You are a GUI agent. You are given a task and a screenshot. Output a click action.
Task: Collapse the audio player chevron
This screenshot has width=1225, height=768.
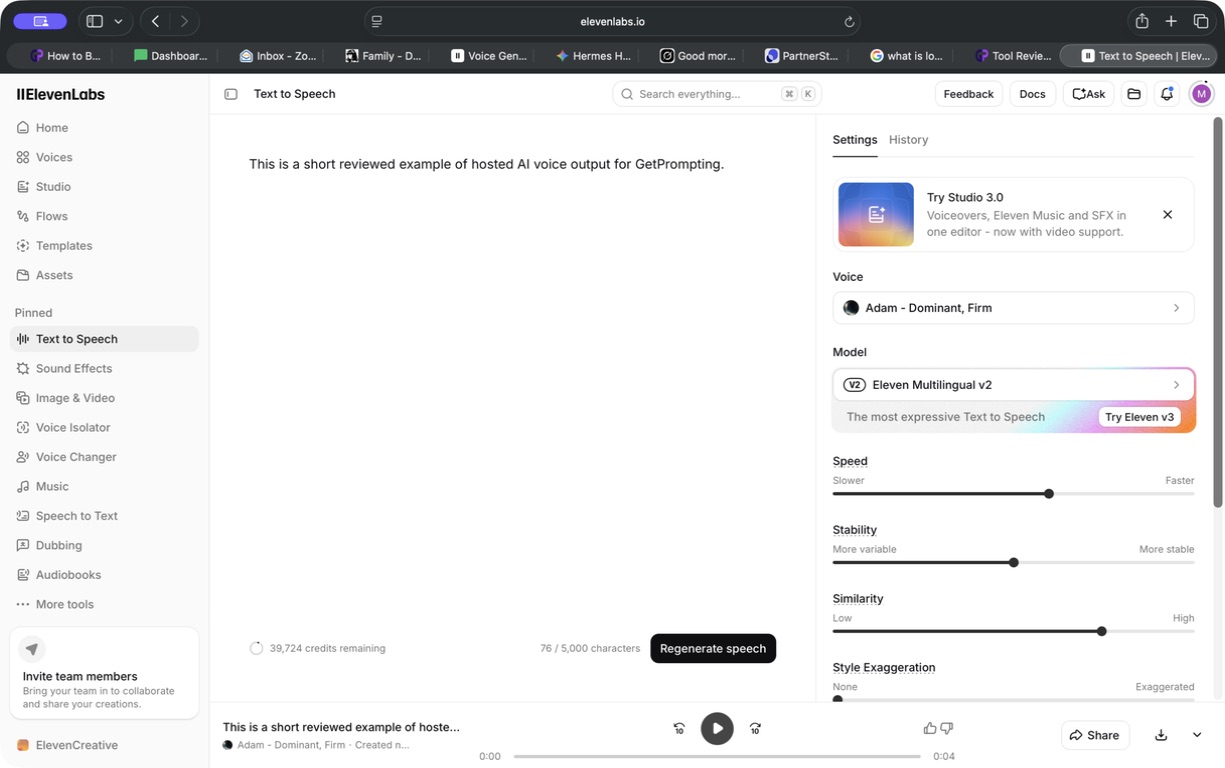click(x=1197, y=735)
